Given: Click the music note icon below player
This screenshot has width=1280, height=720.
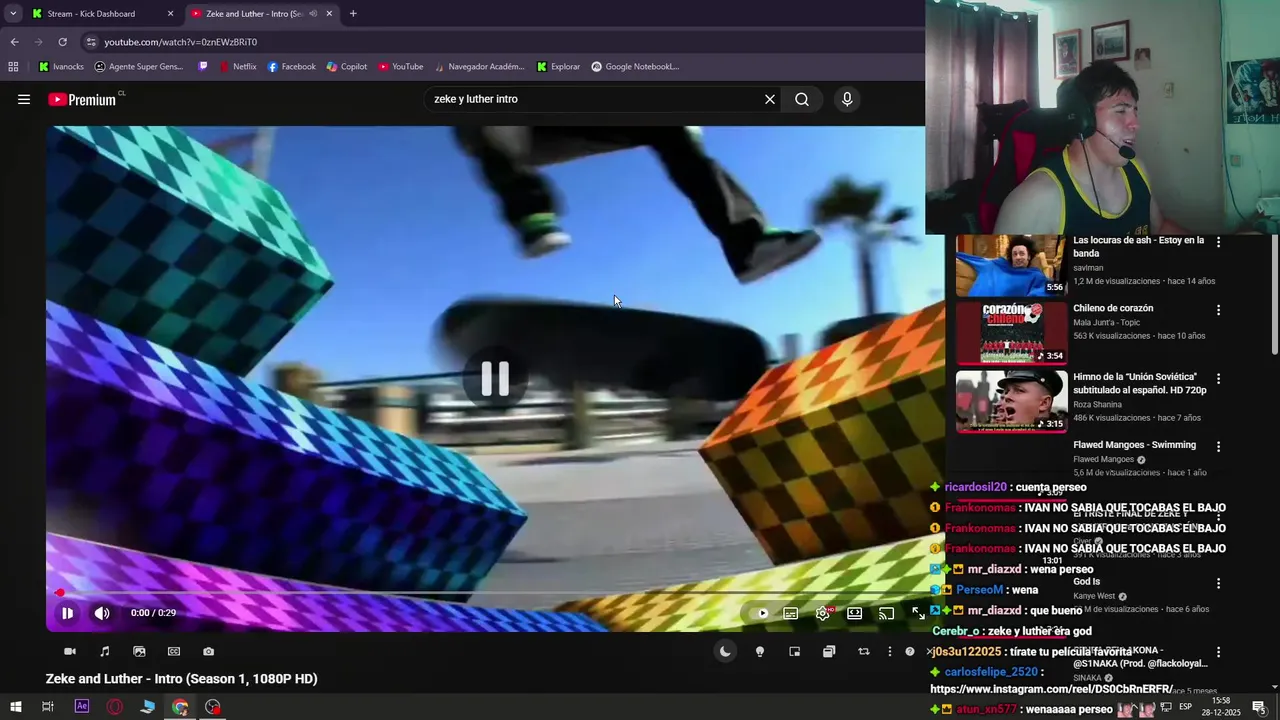Looking at the screenshot, I should tap(105, 651).
